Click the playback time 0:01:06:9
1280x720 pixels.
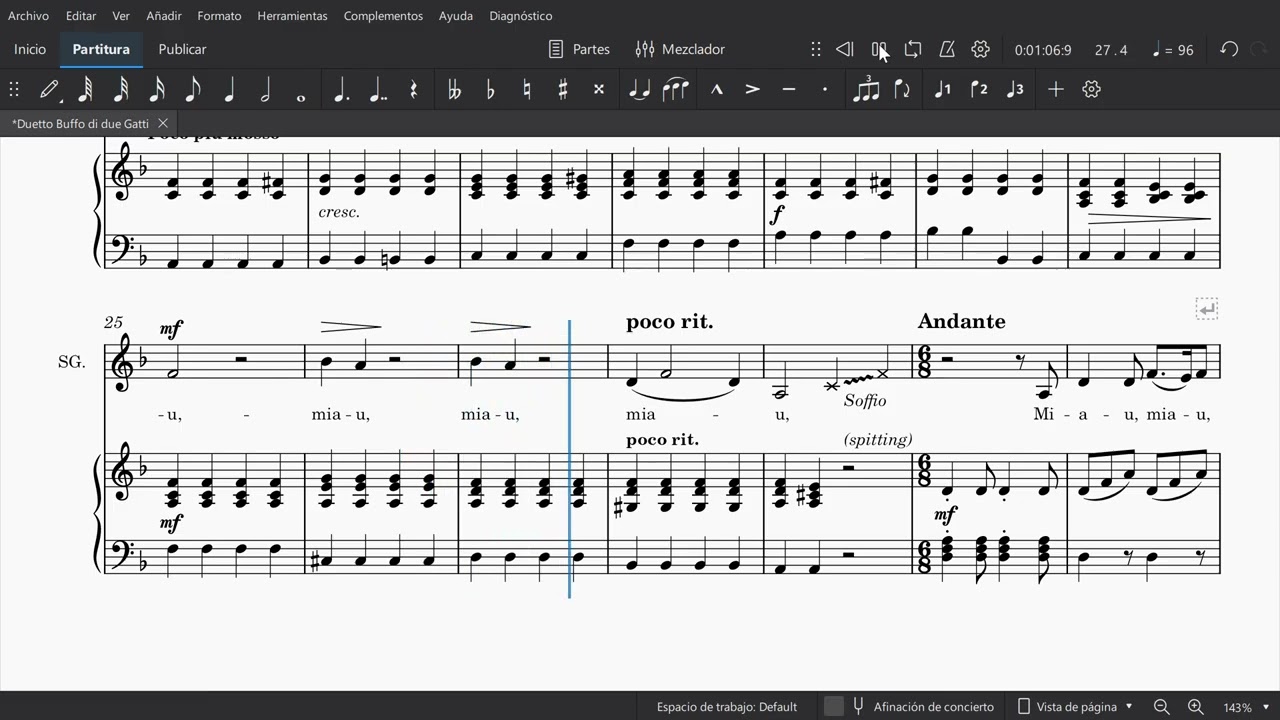coord(1043,50)
